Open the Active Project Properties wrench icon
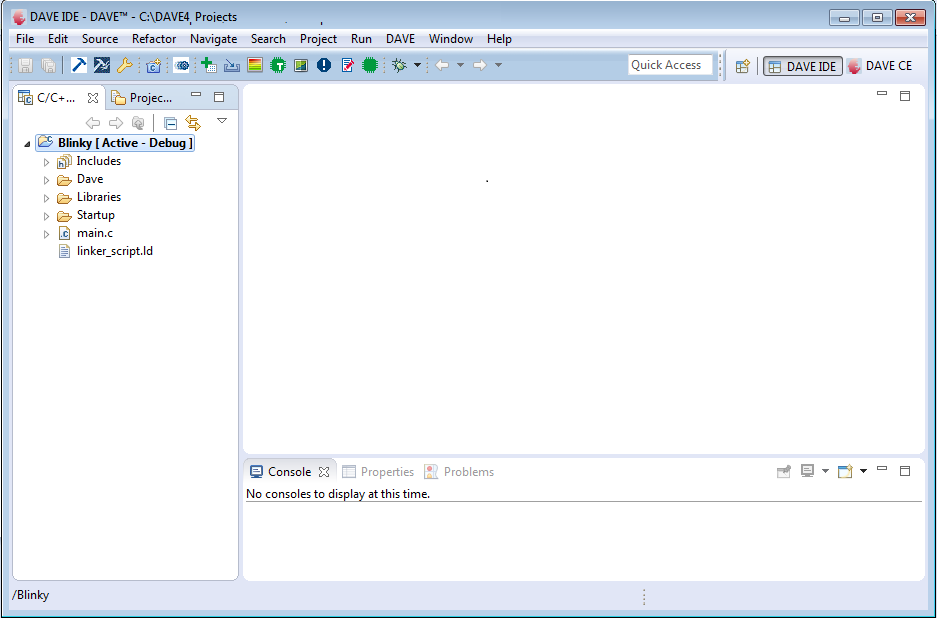The image size is (937, 618). click(x=124, y=65)
